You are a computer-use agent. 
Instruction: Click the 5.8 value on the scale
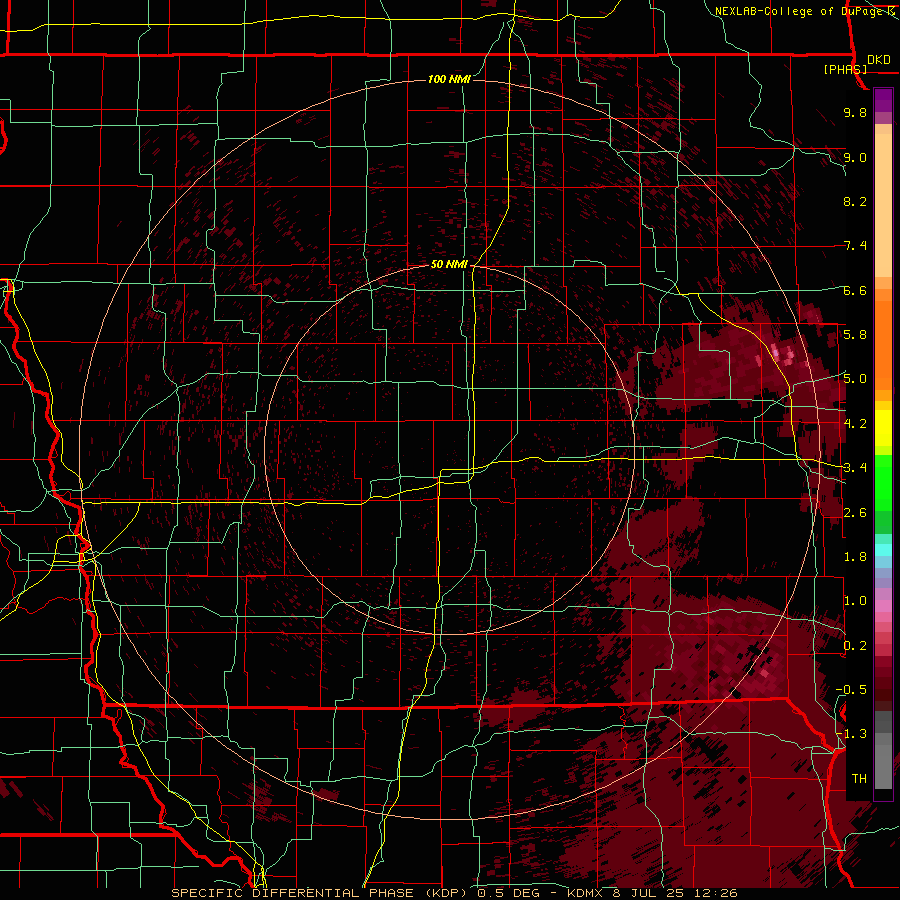coord(855,334)
